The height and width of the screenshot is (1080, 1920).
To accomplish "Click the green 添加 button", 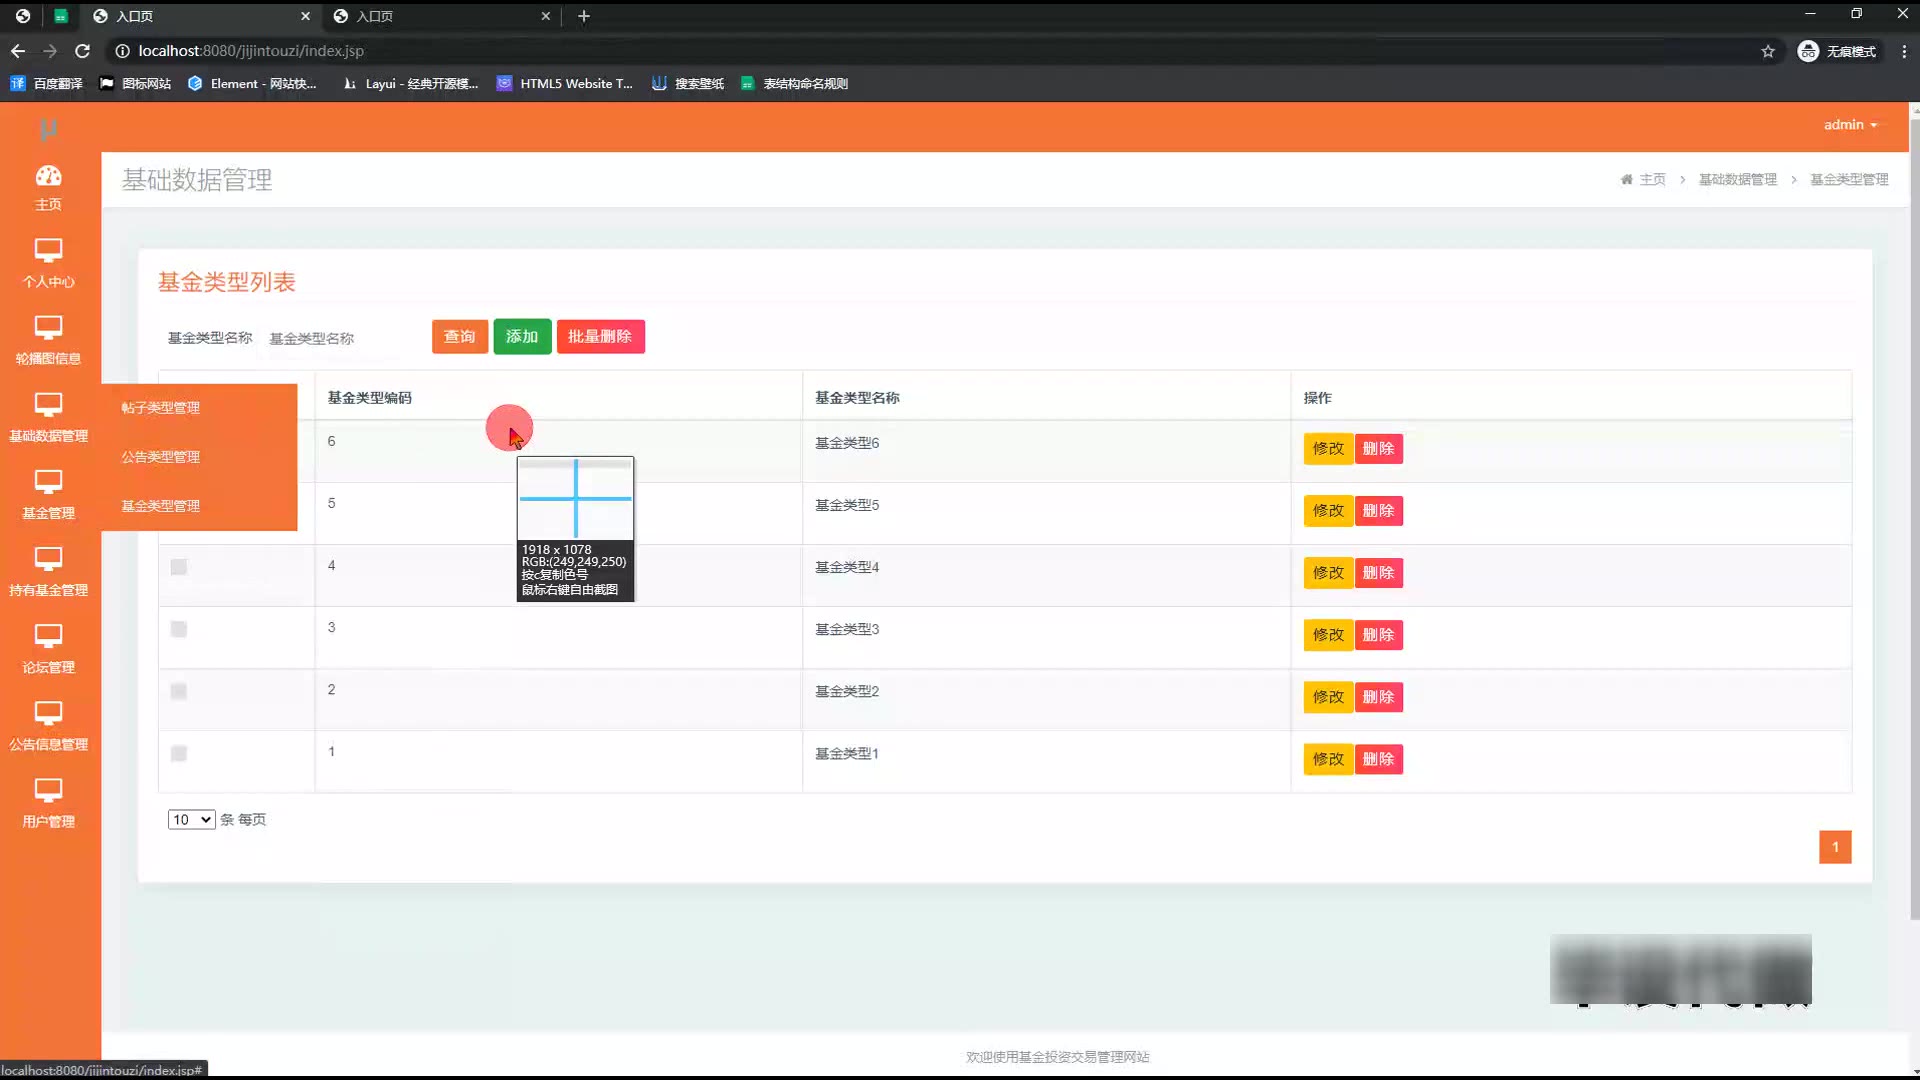I will 521,337.
